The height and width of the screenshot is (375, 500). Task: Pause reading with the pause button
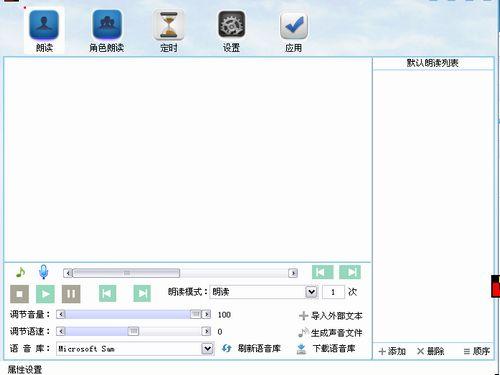coord(71,294)
